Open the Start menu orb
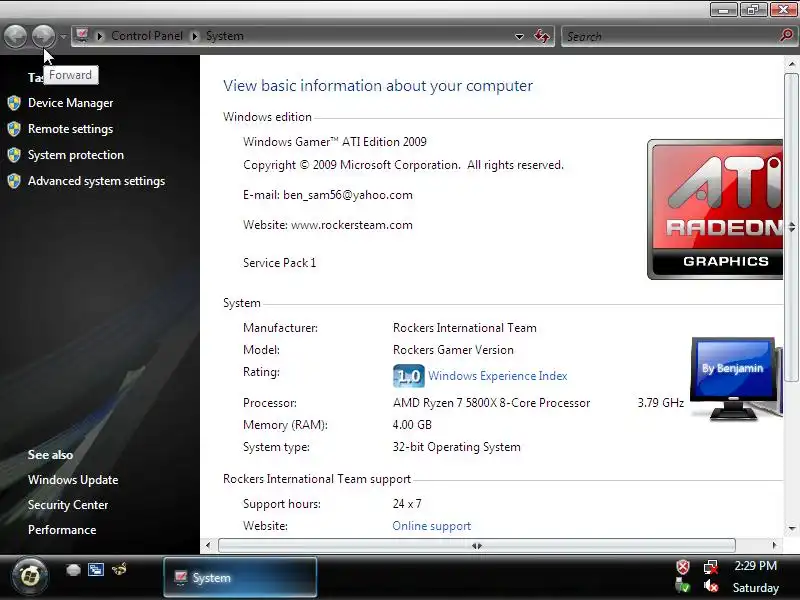The width and height of the screenshot is (800, 600). coord(30,577)
